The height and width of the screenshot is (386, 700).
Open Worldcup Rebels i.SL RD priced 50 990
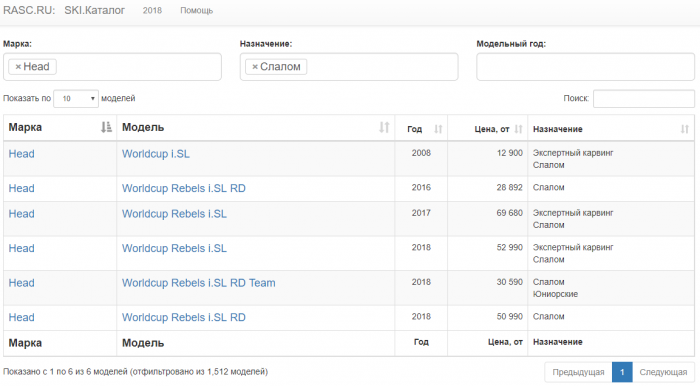coord(184,317)
